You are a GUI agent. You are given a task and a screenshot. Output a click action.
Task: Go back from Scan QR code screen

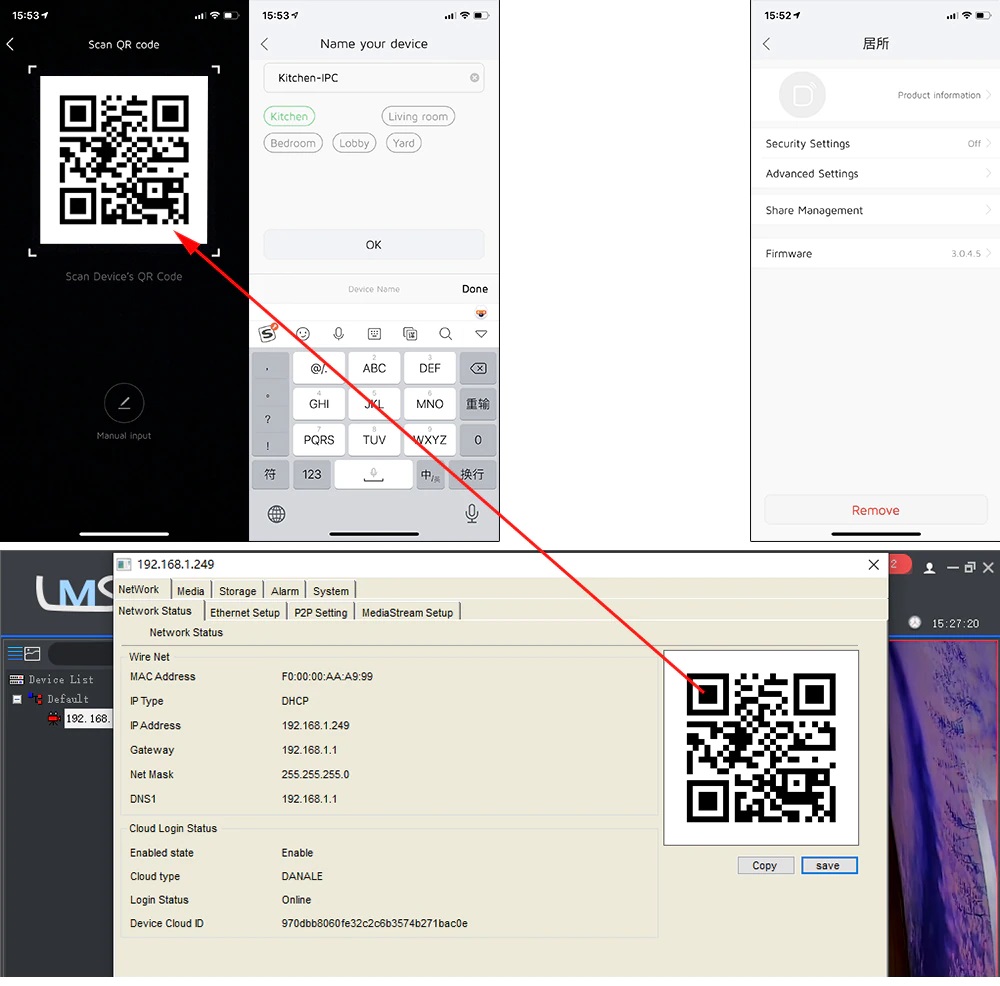tap(10, 45)
